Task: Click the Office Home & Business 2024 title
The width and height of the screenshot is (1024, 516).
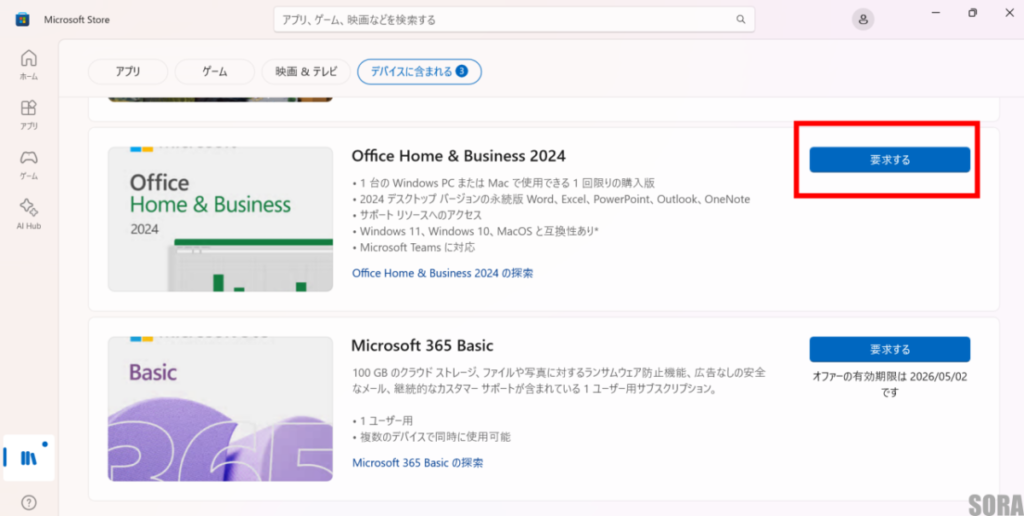Action: pos(458,156)
